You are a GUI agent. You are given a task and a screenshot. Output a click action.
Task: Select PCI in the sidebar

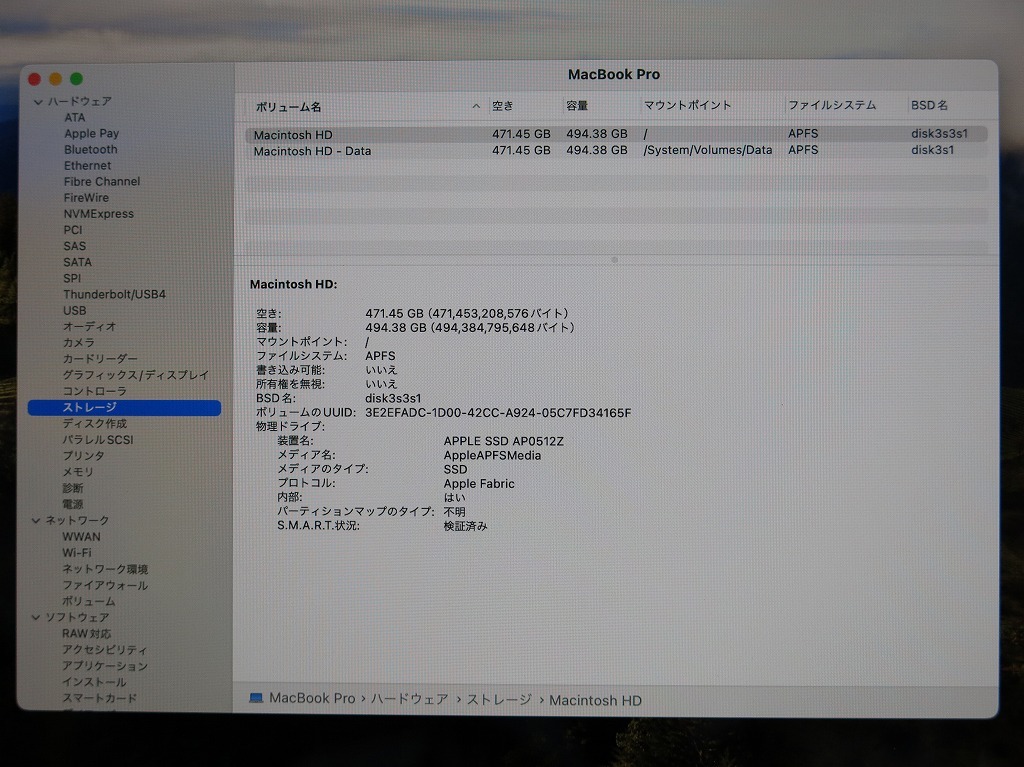click(72, 230)
